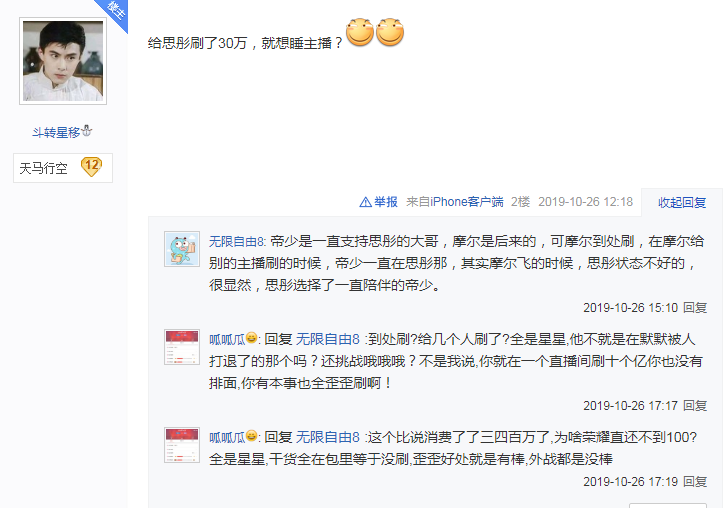
Task: Open the 无限自由8 commenter avatar
Action: coord(182,249)
